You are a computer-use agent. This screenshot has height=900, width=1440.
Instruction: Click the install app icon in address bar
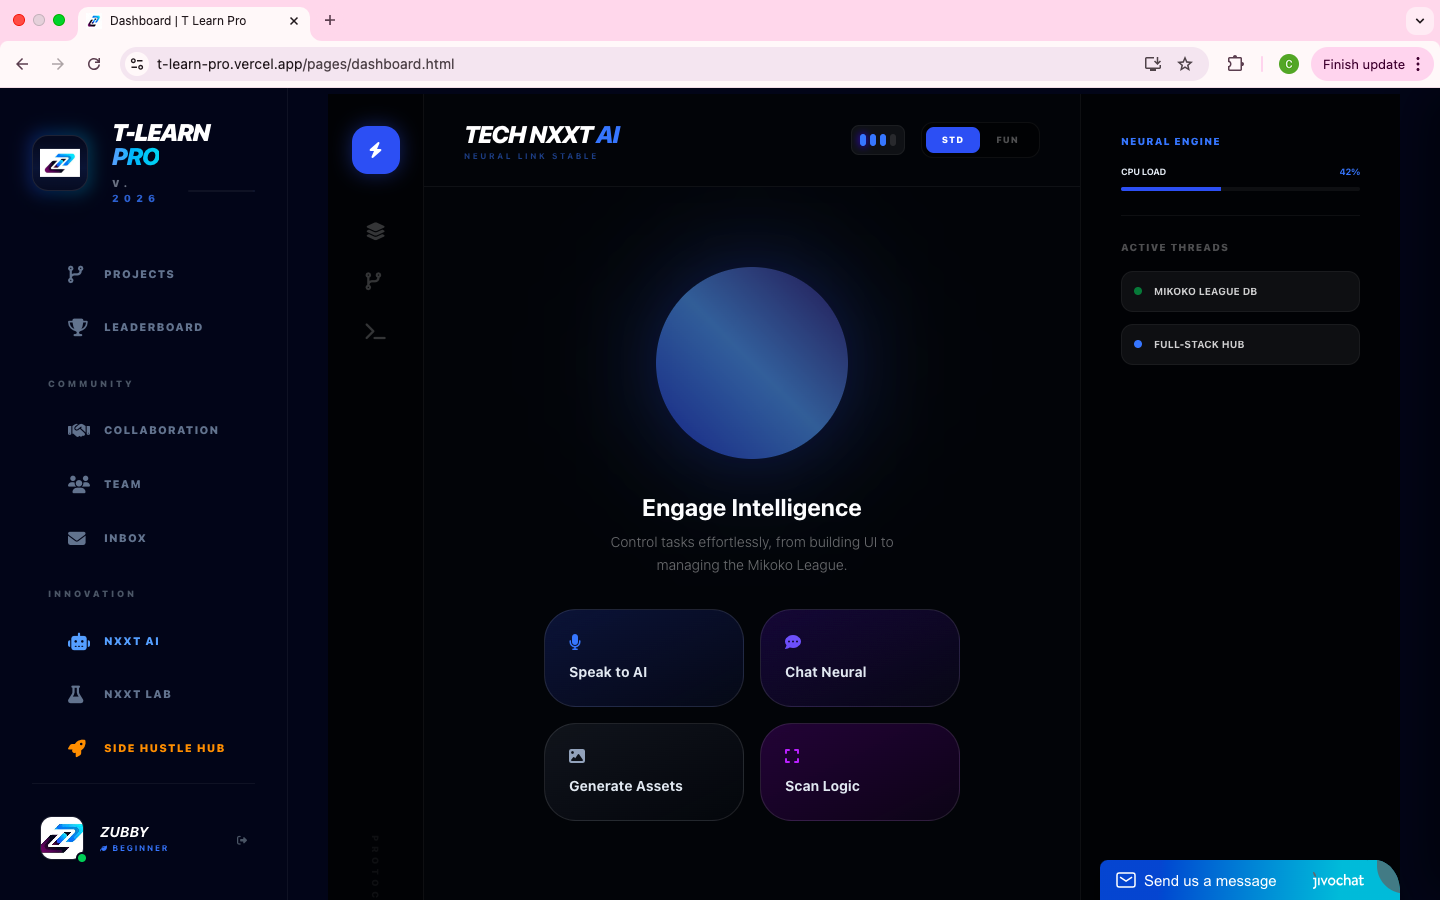pyautogui.click(x=1153, y=64)
